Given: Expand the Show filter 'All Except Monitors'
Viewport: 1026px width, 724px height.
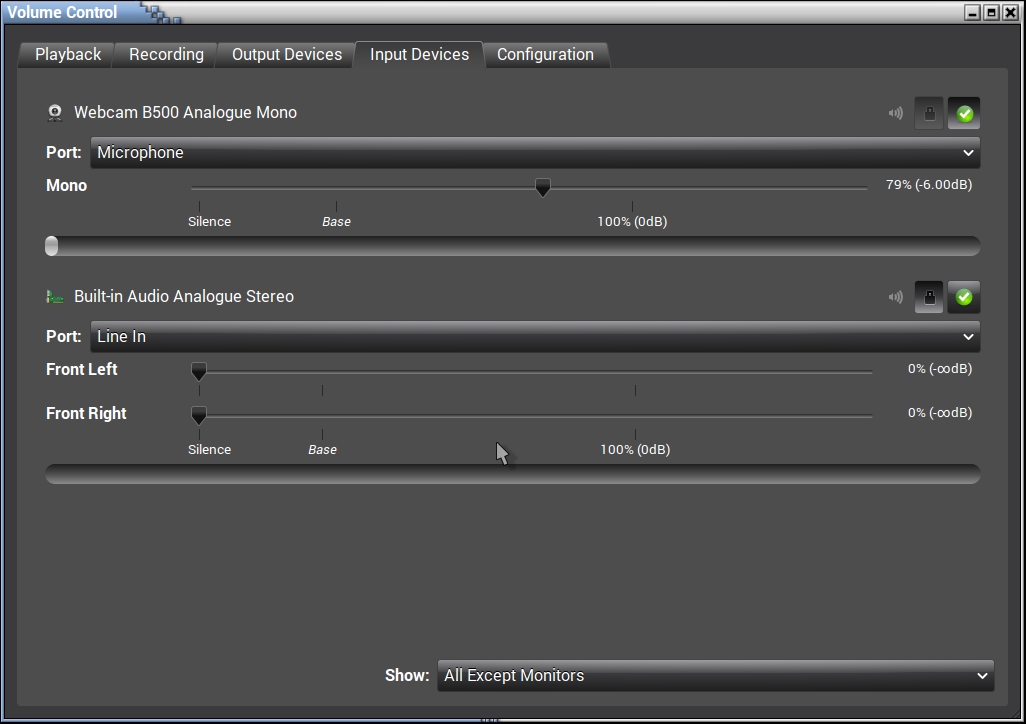Looking at the screenshot, I should [715, 676].
